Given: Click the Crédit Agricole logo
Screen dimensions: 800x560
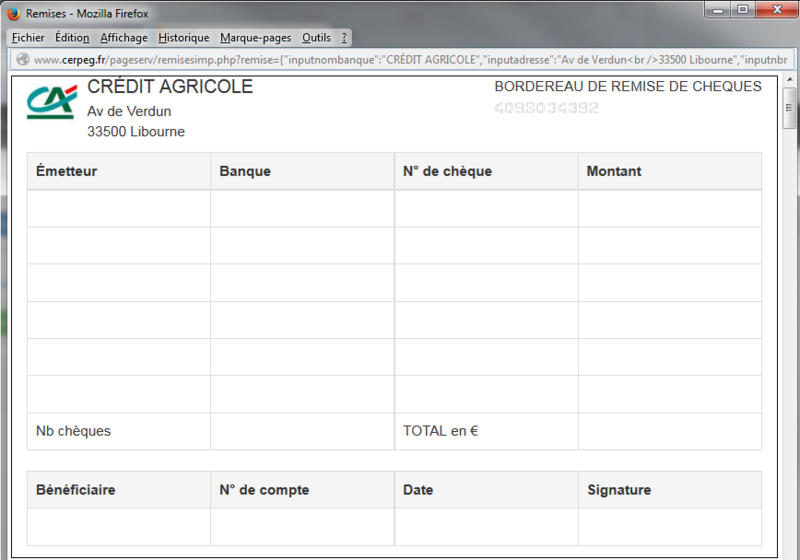Looking at the screenshot, I should [52, 101].
